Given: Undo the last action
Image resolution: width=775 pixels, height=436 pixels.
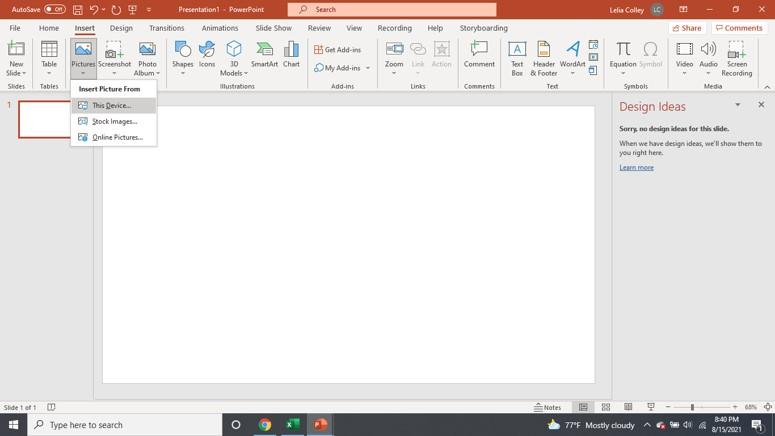Looking at the screenshot, I should (94, 9).
